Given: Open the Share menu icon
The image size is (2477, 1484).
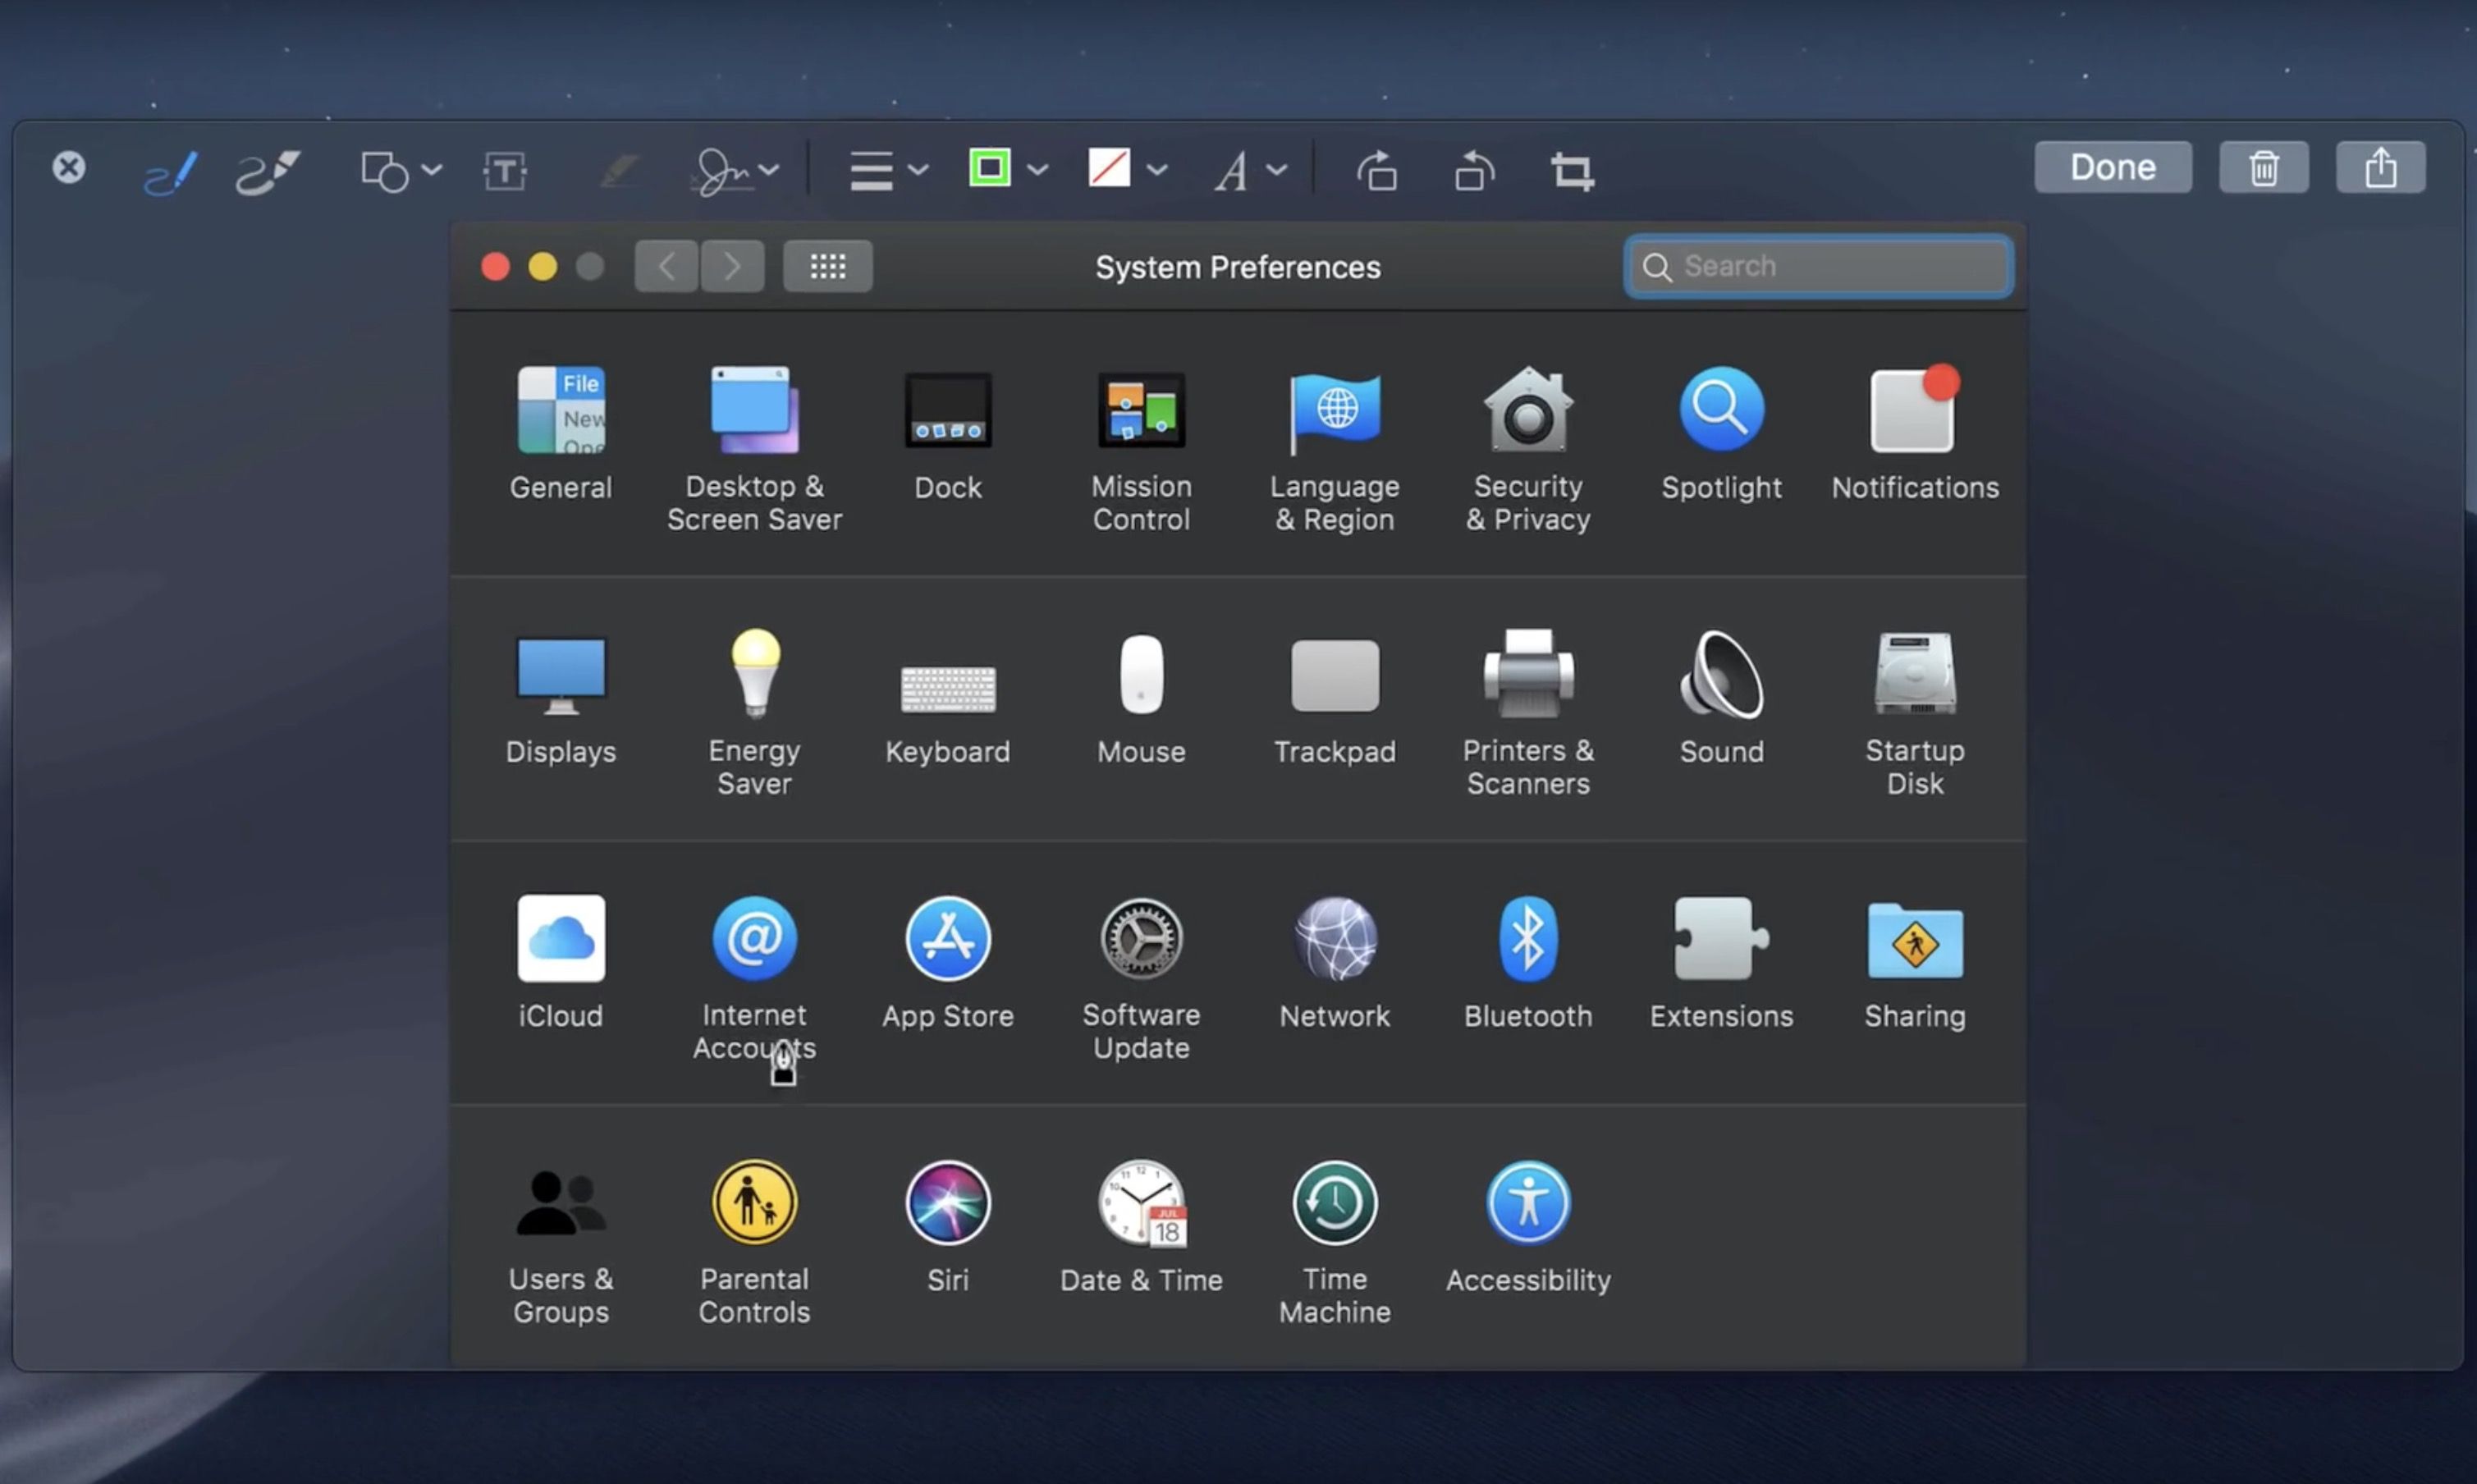Looking at the screenshot, I should tap(2379, 167).
